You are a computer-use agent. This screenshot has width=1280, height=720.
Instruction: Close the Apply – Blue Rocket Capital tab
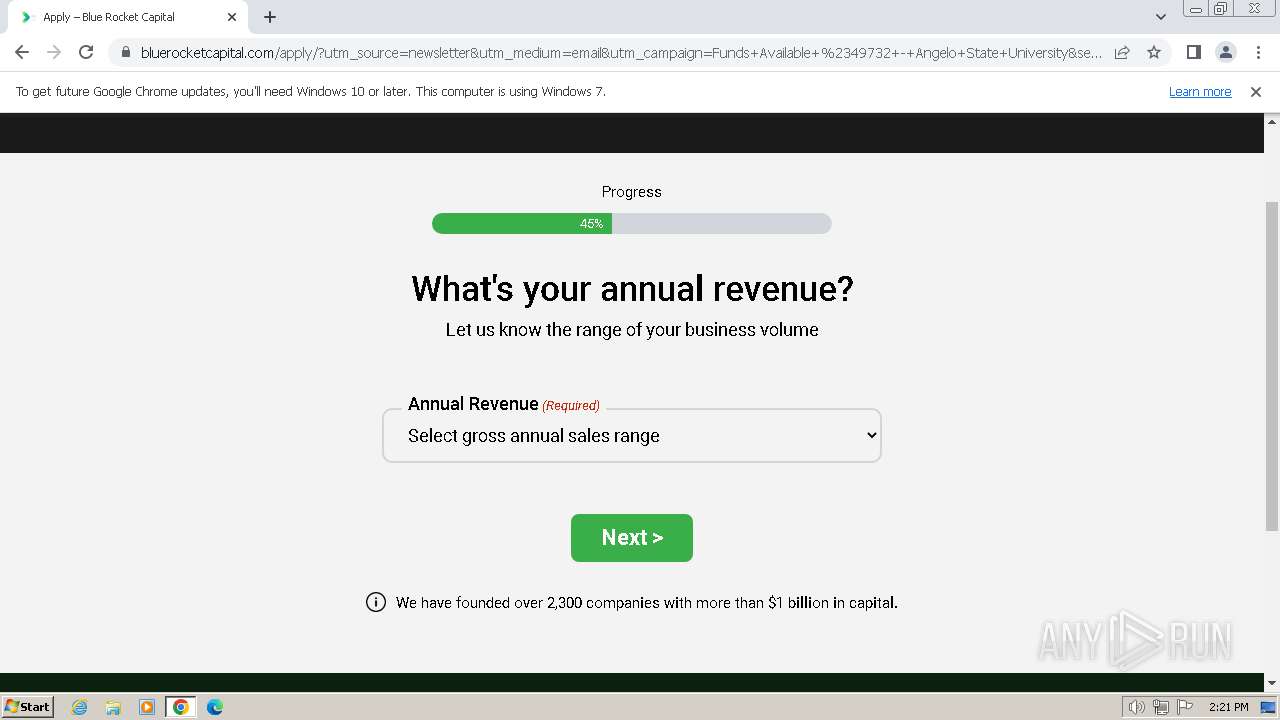click(232, 17)
